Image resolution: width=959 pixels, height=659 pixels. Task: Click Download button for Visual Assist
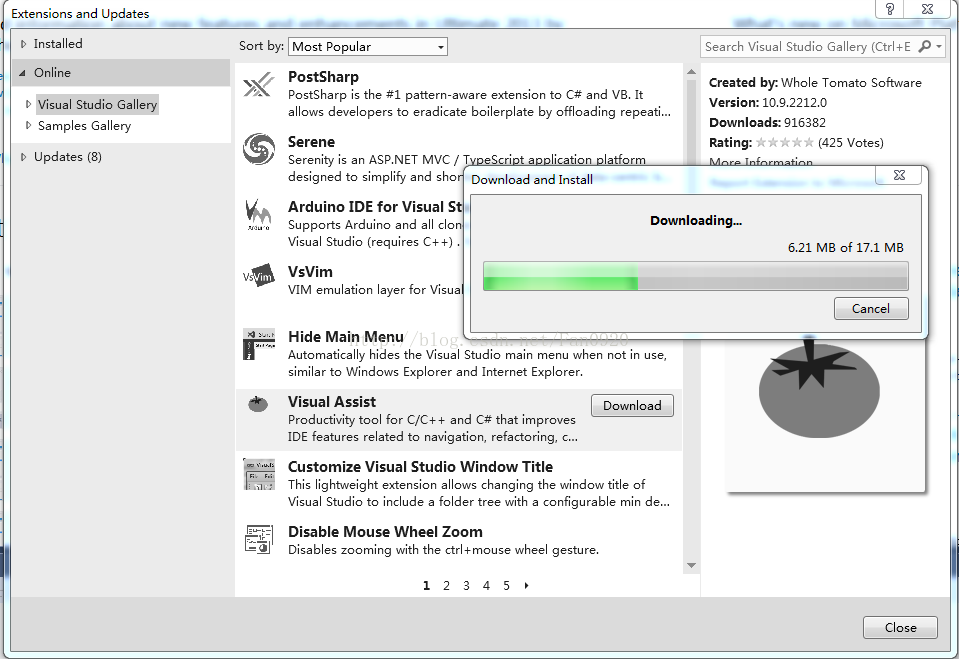pyautogui.click(x=632, y=406)
